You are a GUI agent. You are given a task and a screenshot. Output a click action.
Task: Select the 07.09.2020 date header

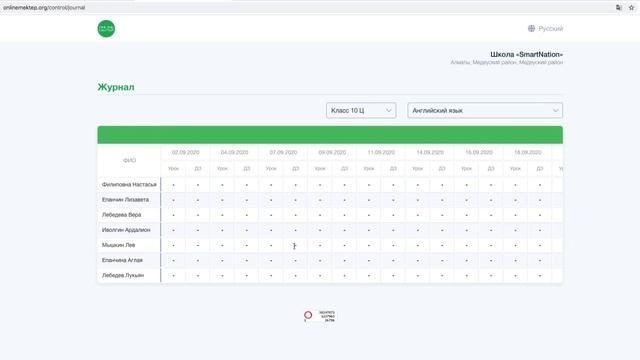[x=283, y=152]
